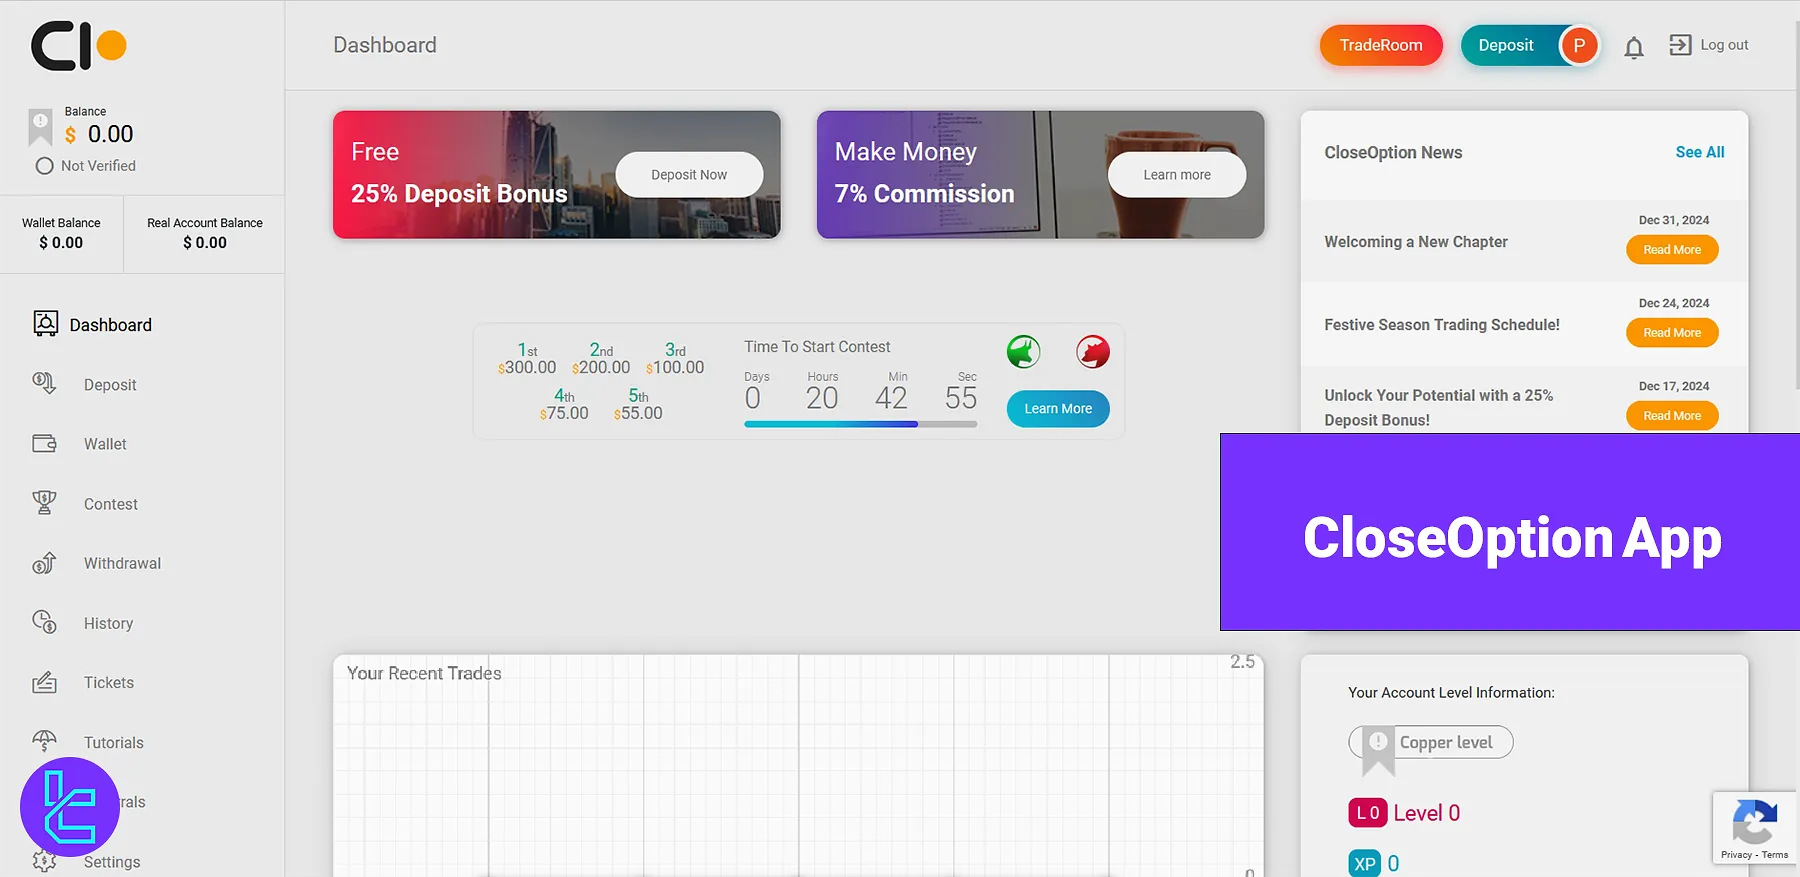This screenshot has width=1800, height=877.
Task: Click Log out text link
Action: coord(1724,45)
